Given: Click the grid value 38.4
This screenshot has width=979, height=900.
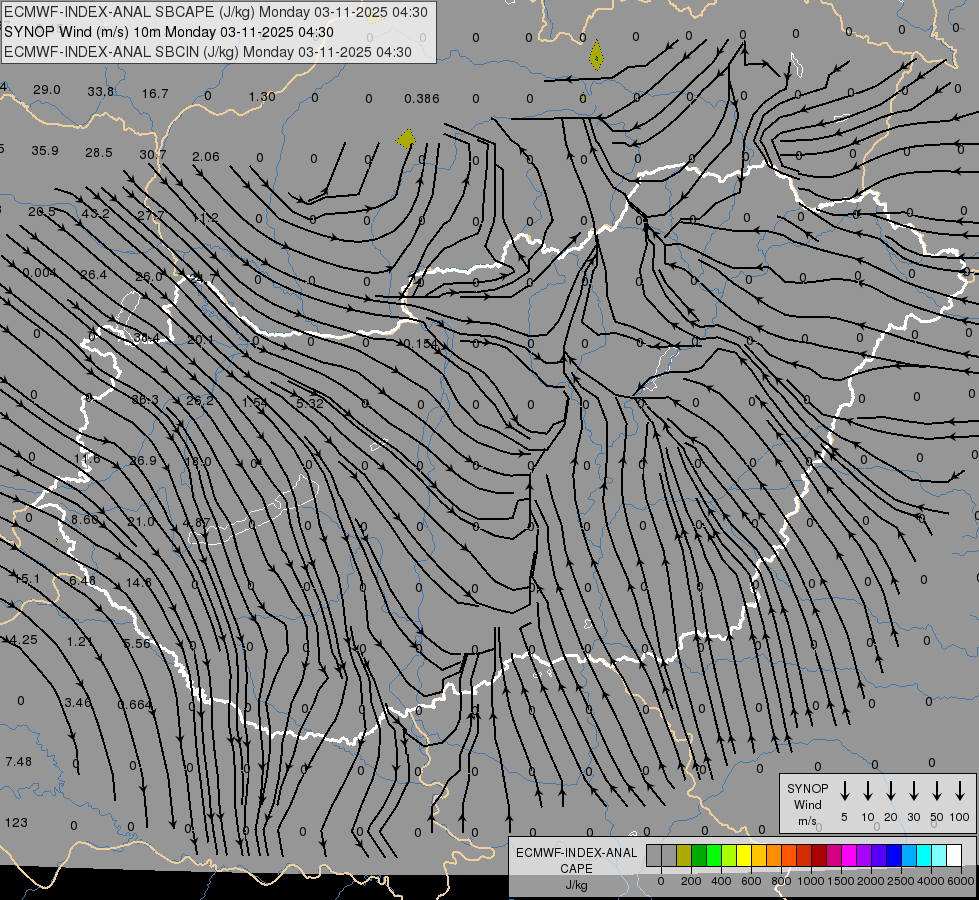Looking at the screenshot, I should click(x=146, y=339).
